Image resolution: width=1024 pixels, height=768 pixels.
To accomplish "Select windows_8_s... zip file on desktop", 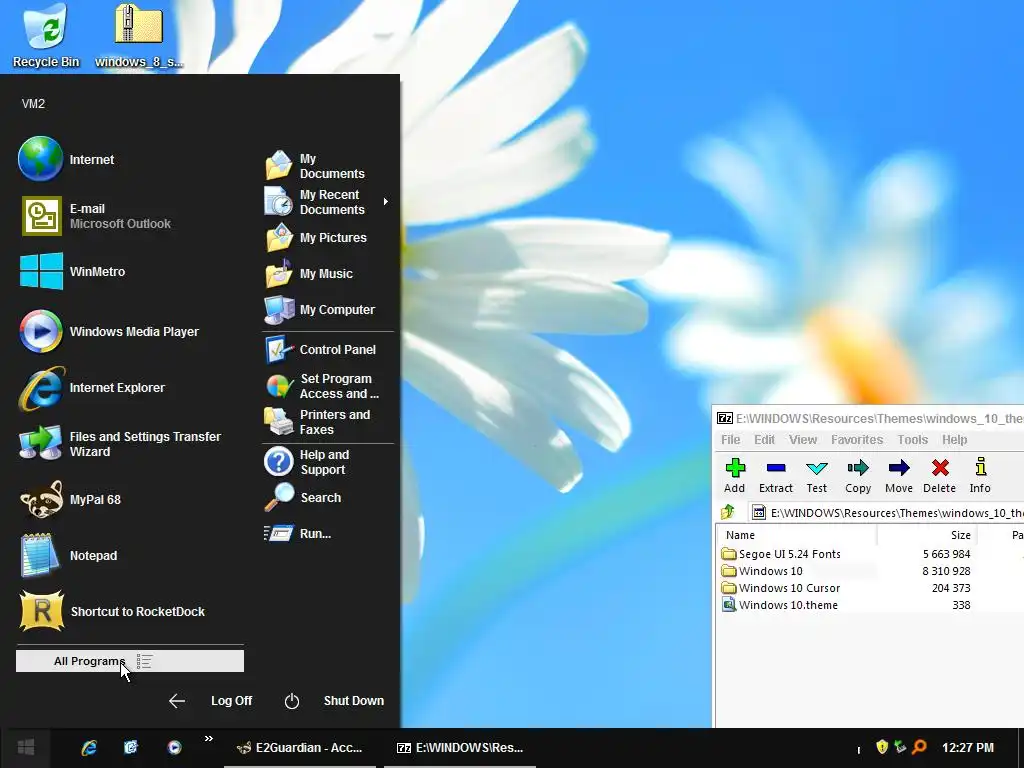I will [138, 36].
